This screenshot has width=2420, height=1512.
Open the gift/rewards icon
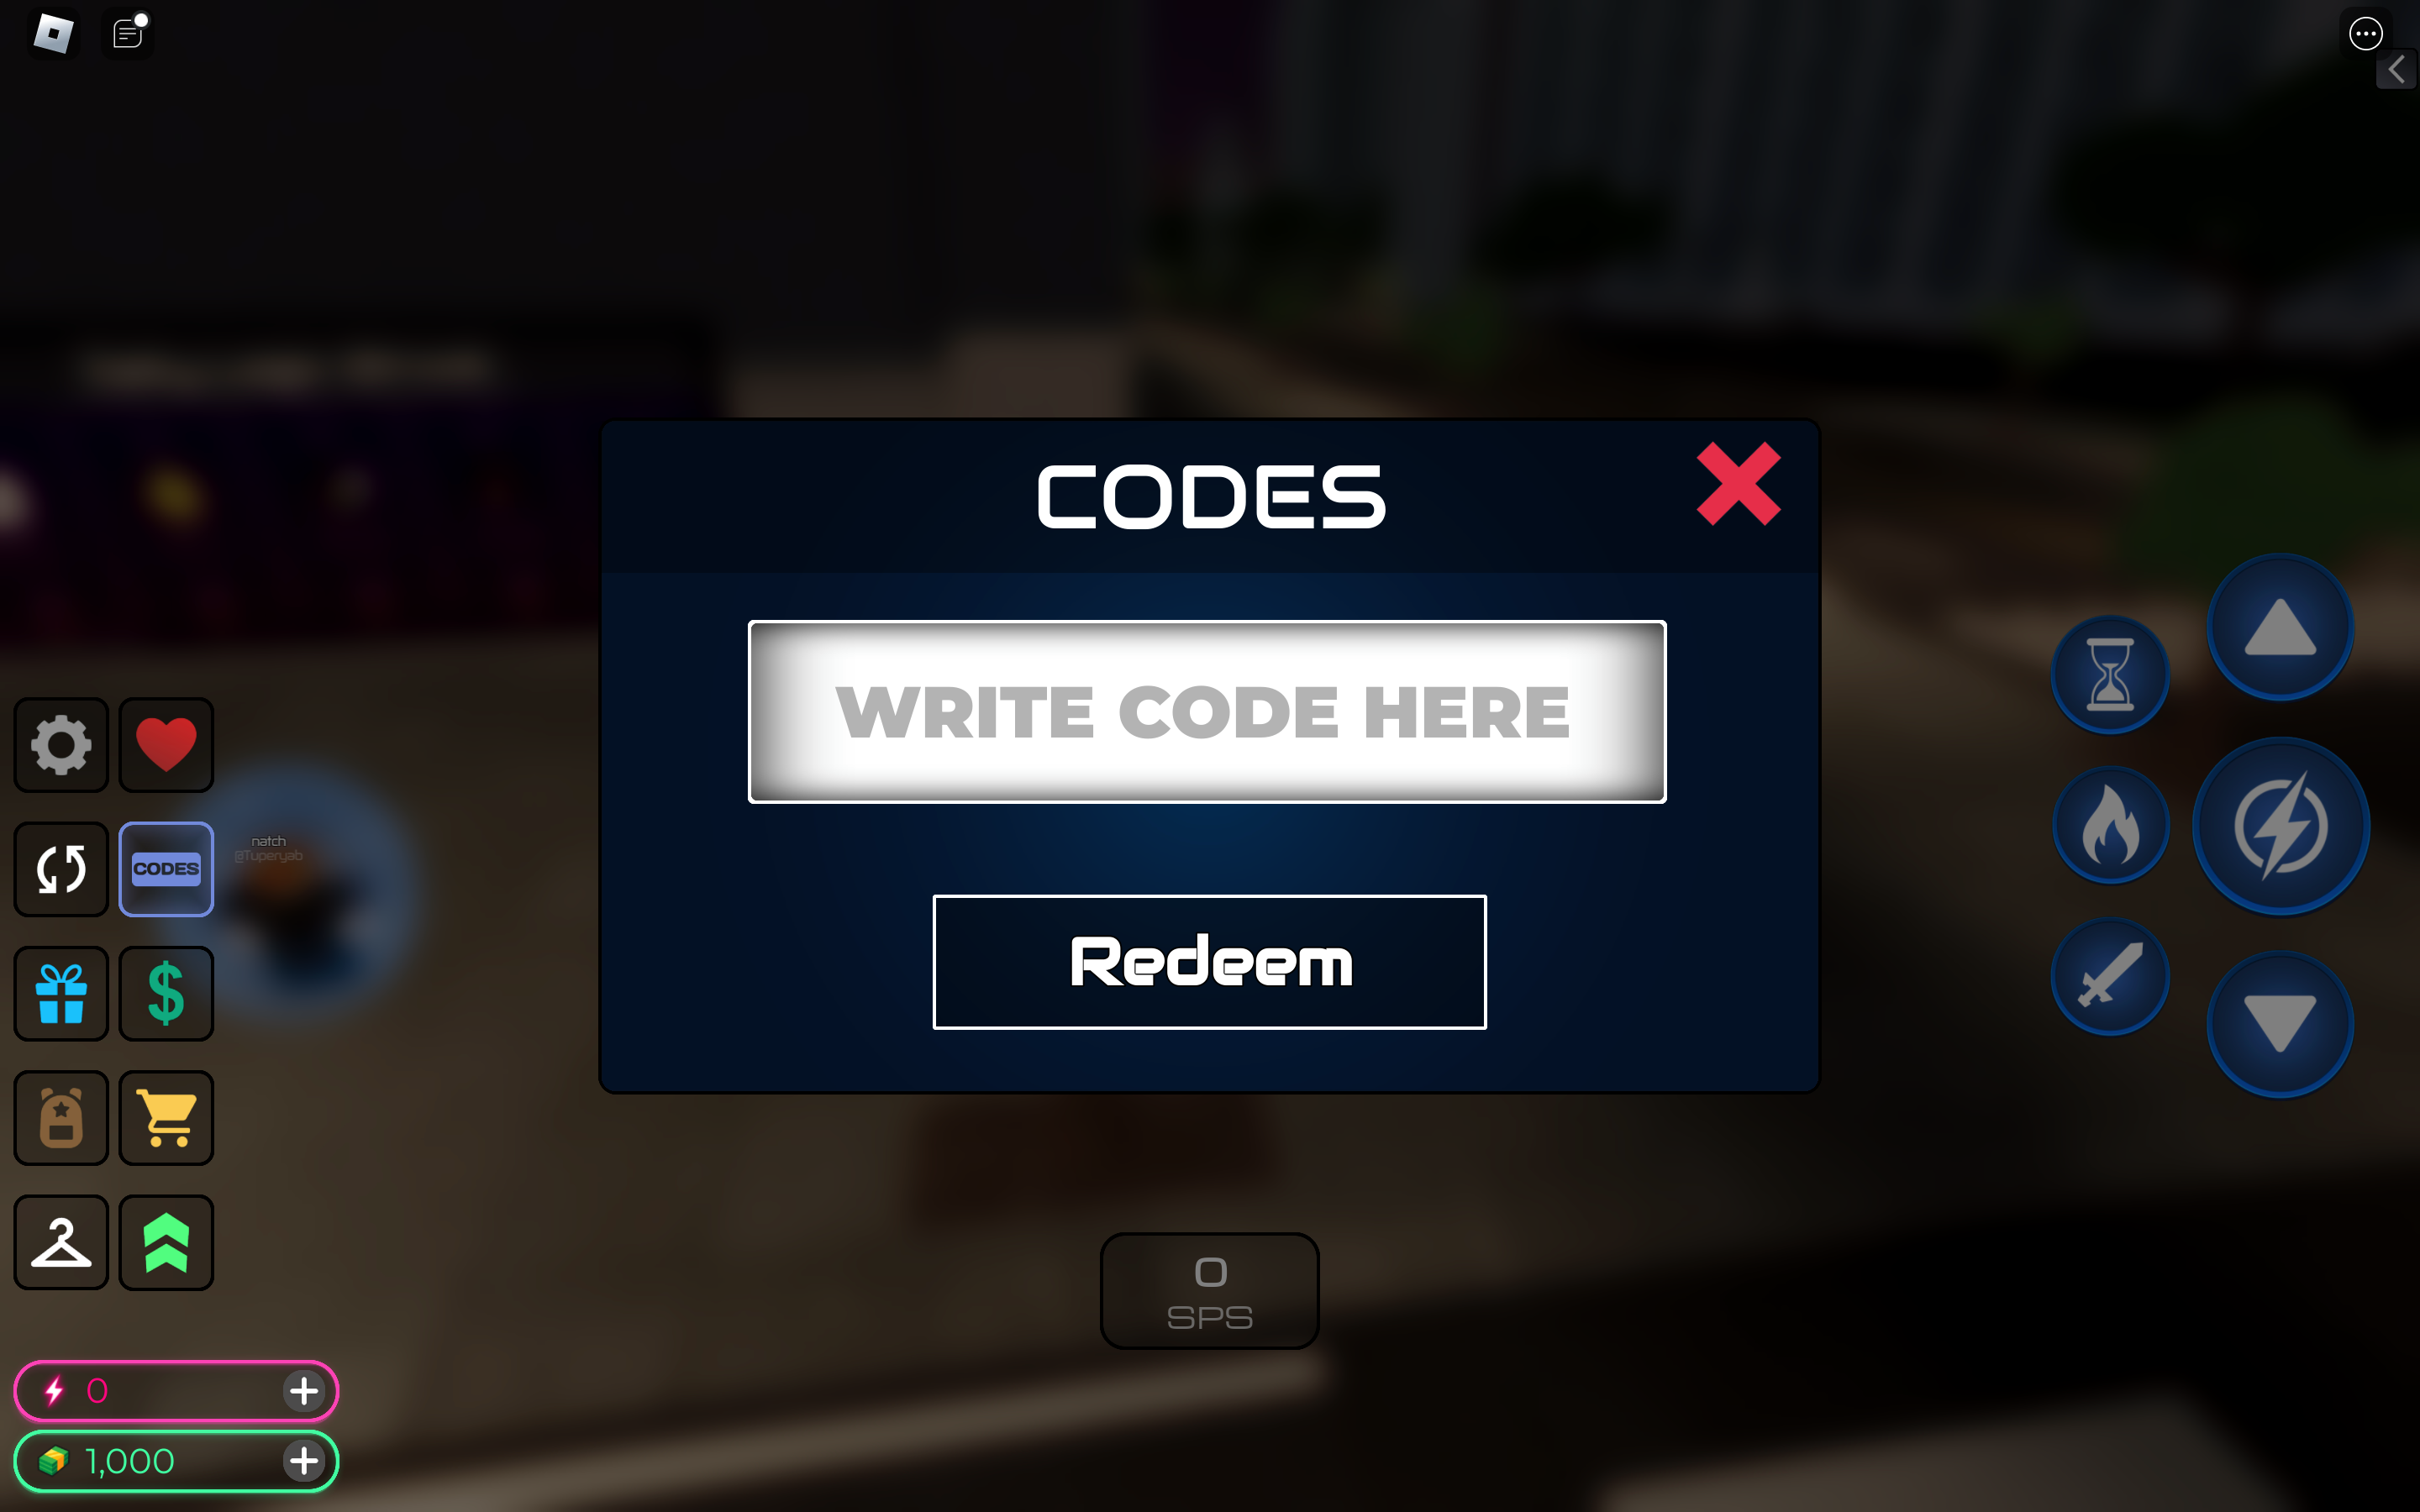pyautogui.click(x=63, y=991)
